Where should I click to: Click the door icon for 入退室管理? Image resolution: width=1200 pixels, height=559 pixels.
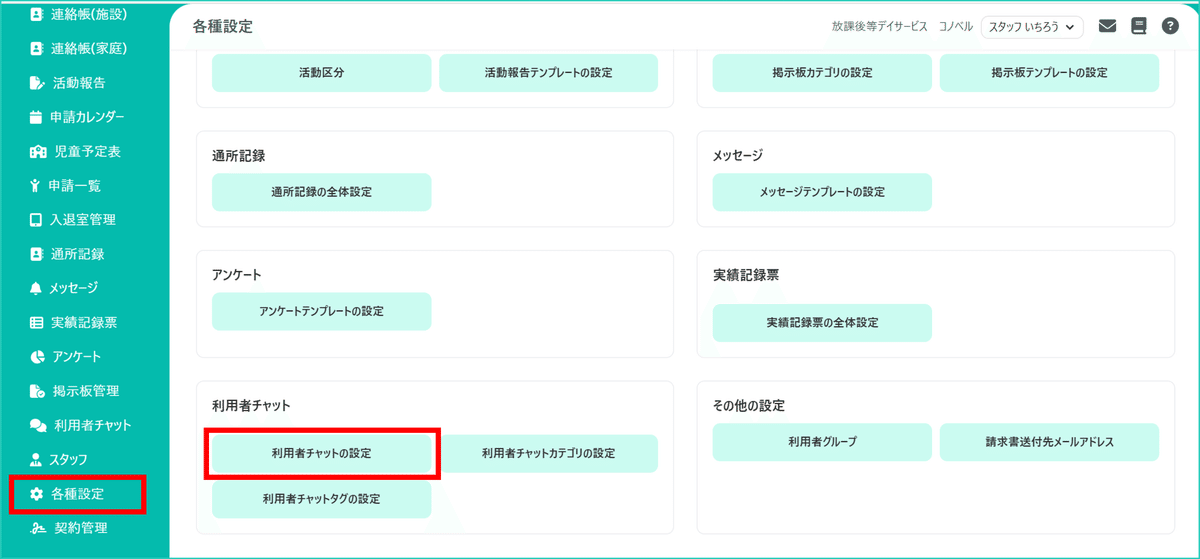point(37,220)
